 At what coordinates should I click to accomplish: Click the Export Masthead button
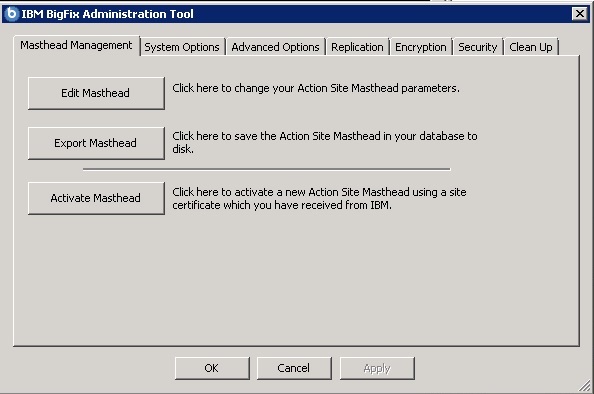(96, 143)
